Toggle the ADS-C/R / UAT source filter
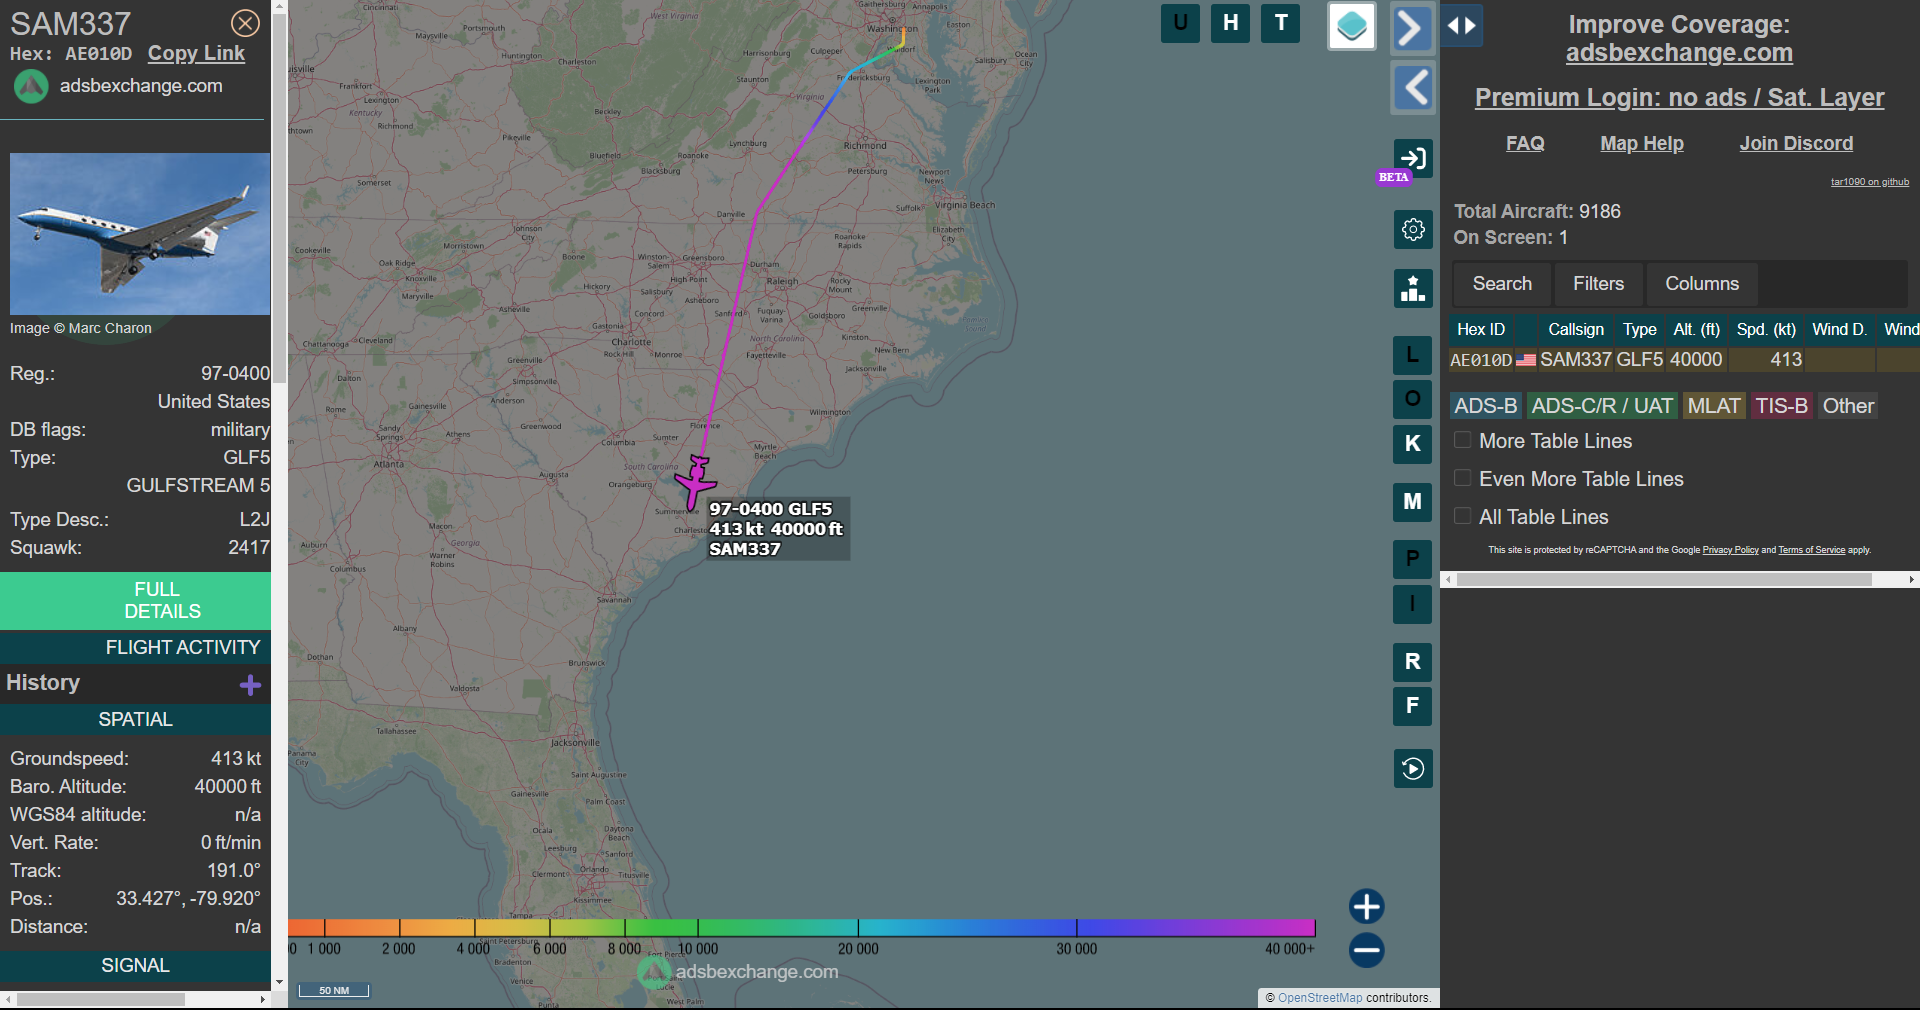The width and height of the screenshot is (1920, 1010). [x=1602, y=406]
